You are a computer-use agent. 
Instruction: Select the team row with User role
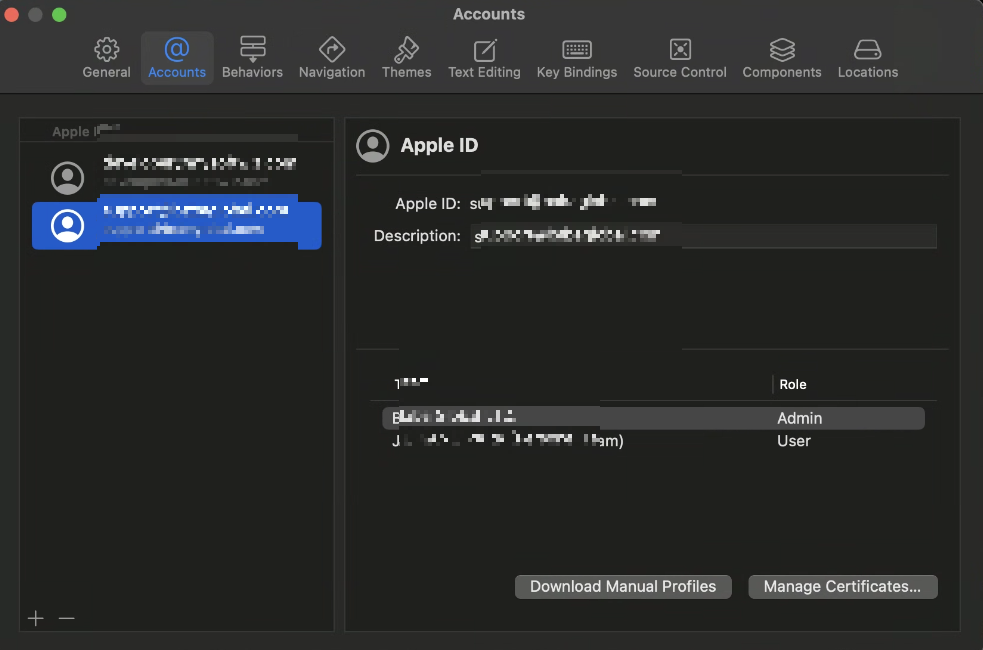(x=653, y=441)
